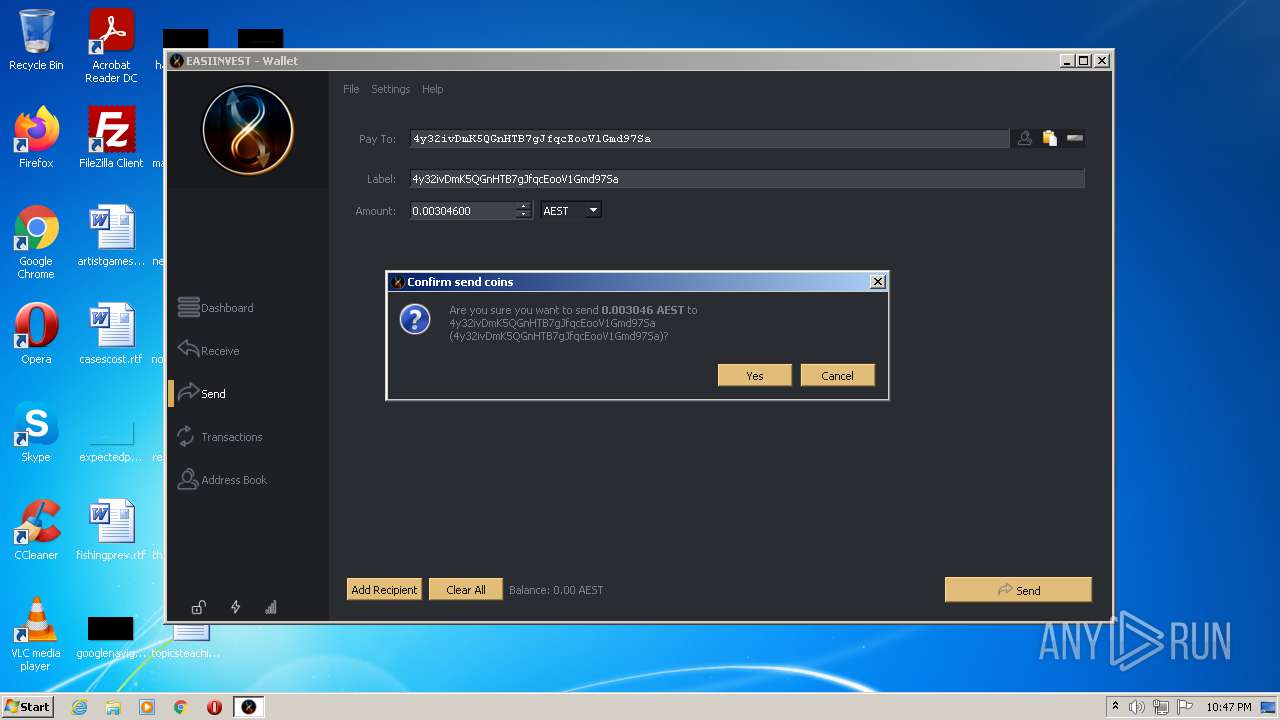Image resolution: width=1280 pixels, height=720 pixels.
Task: Click the Amount value field
Action: click(463, 211)
